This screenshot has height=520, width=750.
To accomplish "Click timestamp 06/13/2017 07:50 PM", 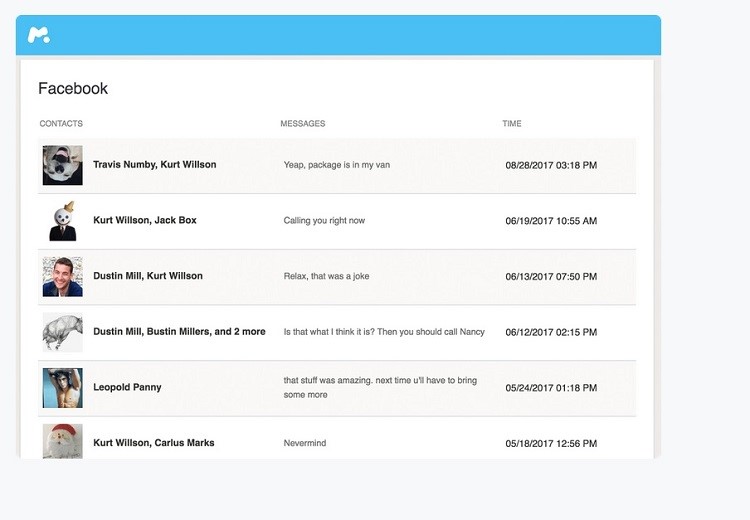I will click(x=551, y=277).
